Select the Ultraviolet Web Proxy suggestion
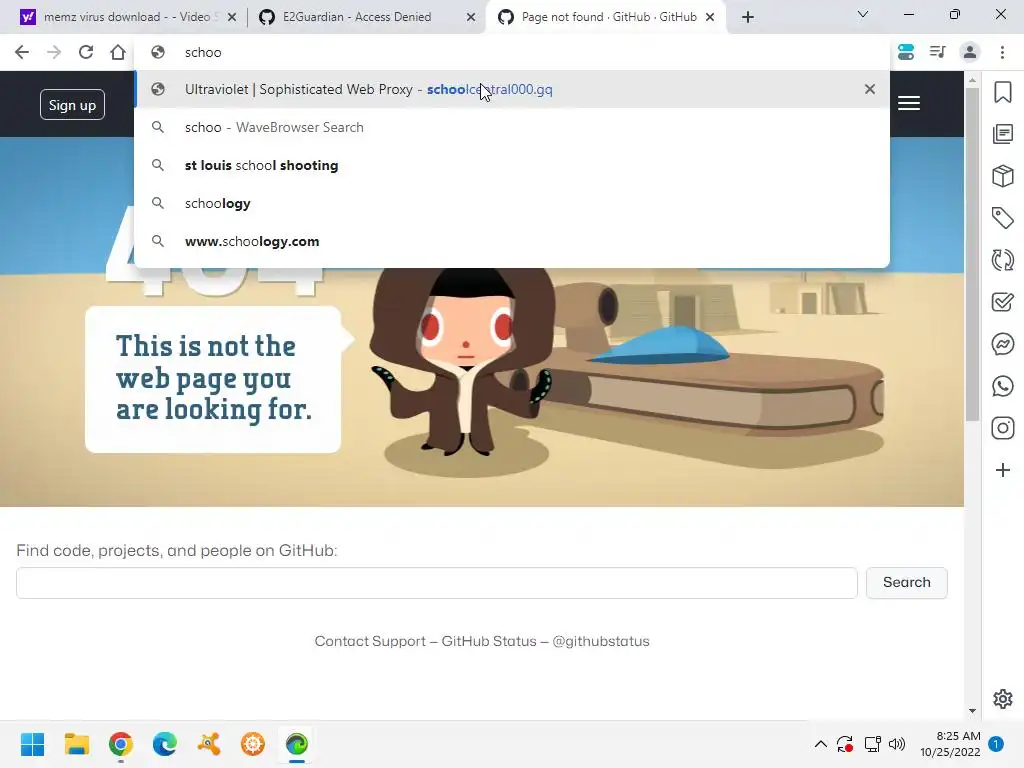This screenshot has height=768, width=1024. (511, 89)
